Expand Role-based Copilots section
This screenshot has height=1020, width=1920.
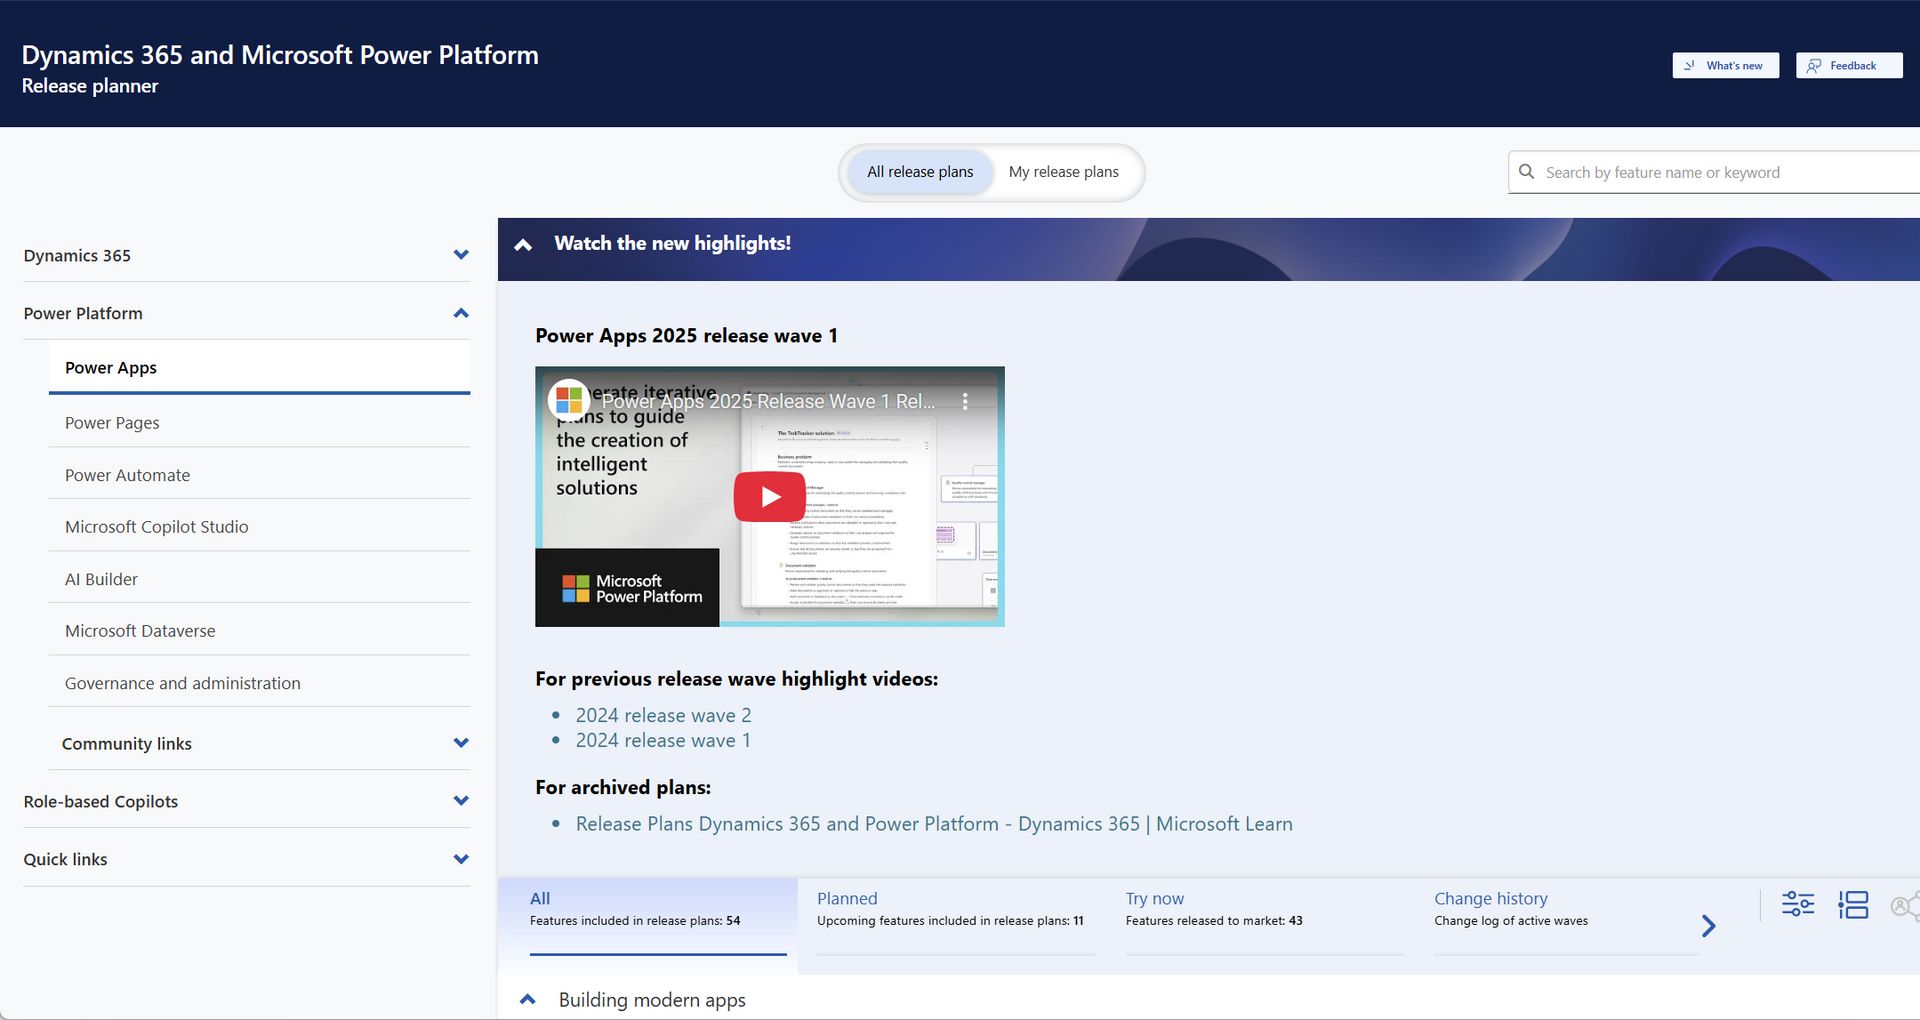(246, 802)
